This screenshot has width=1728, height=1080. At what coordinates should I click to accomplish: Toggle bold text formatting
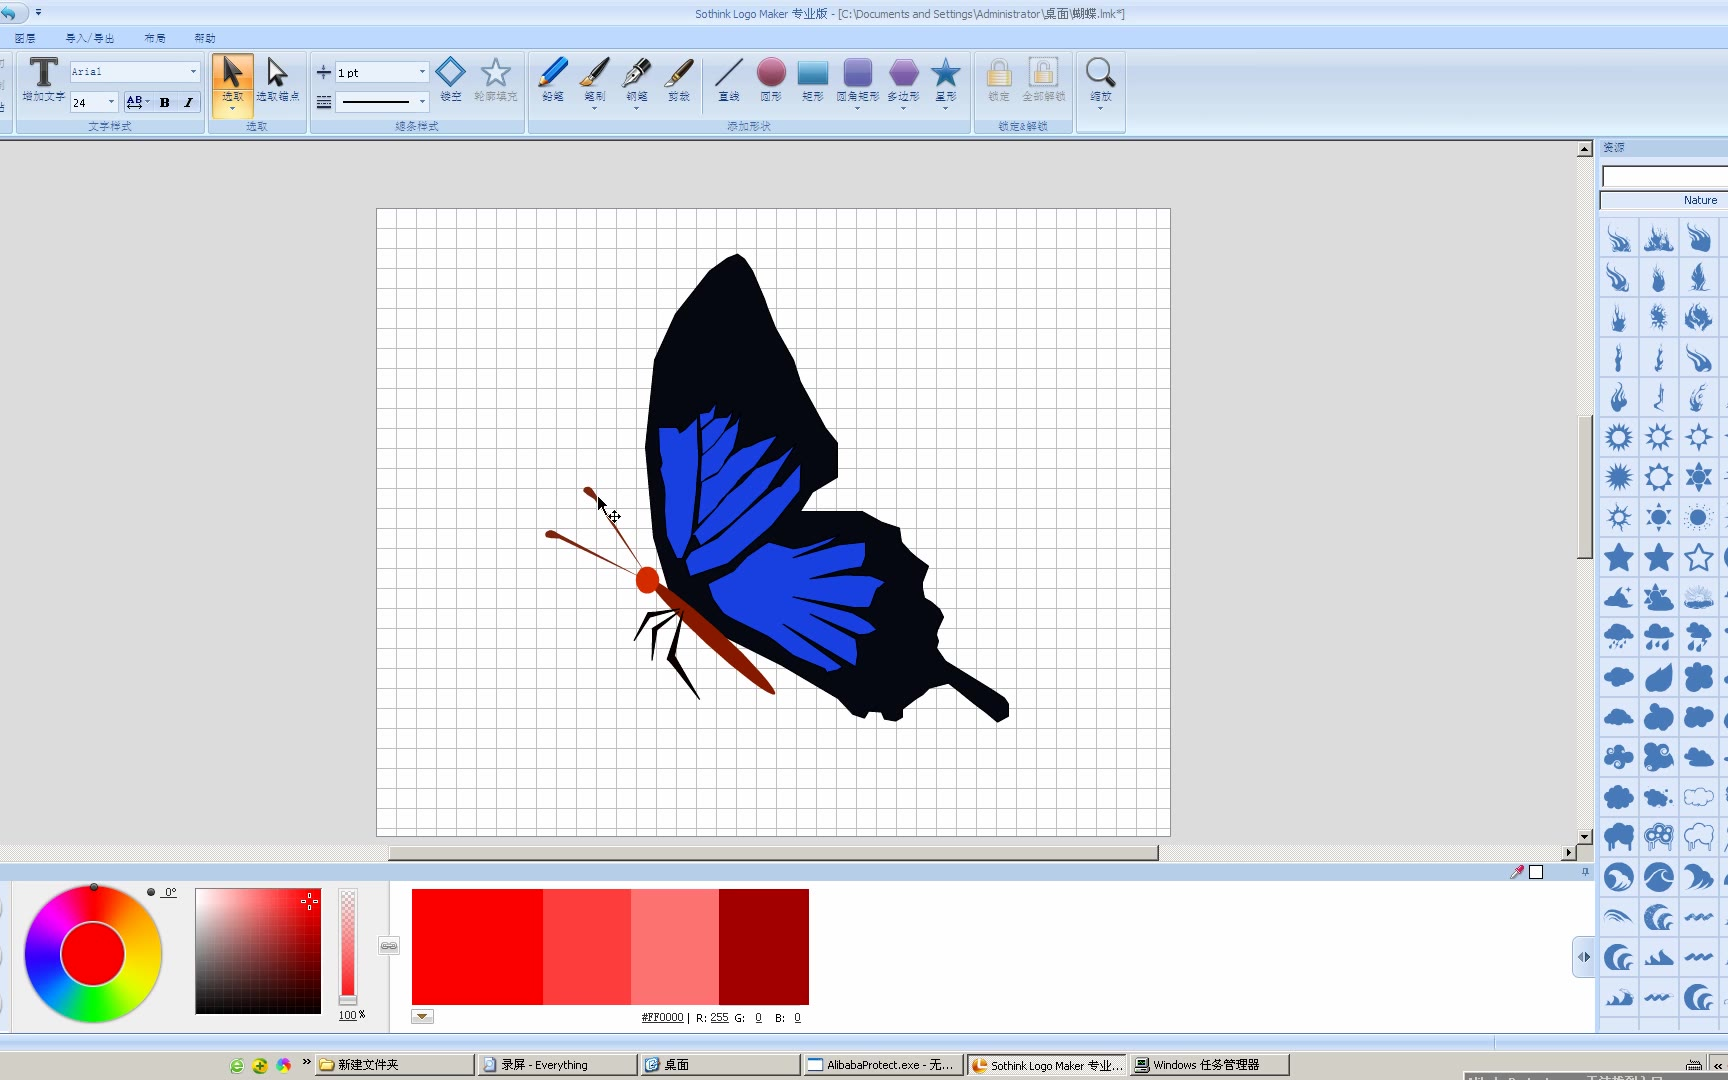pyautogui.click(x=165, y=102)
